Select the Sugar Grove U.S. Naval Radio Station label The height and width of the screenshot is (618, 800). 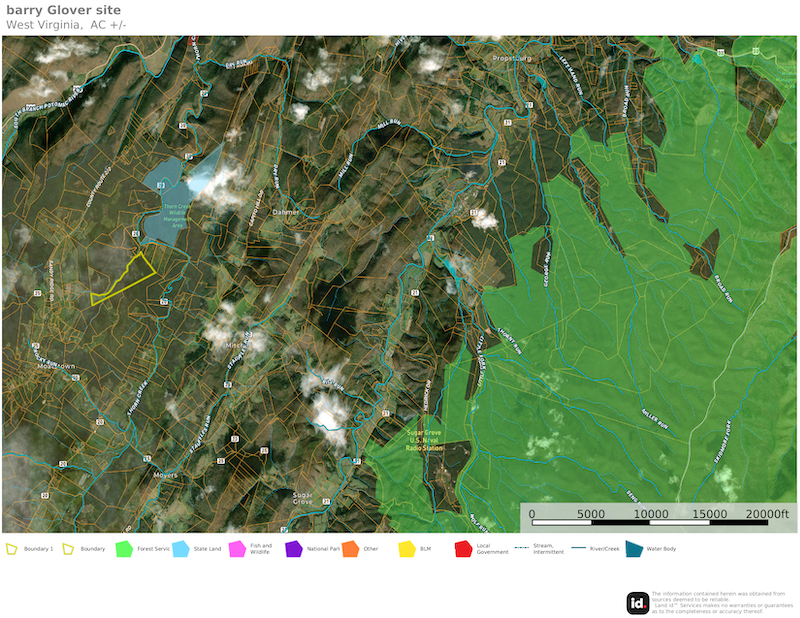click(424, 441)
